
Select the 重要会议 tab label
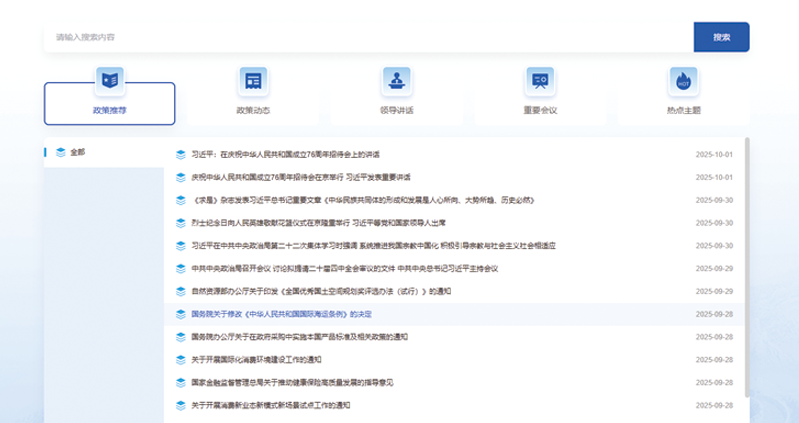pos(540,109)
